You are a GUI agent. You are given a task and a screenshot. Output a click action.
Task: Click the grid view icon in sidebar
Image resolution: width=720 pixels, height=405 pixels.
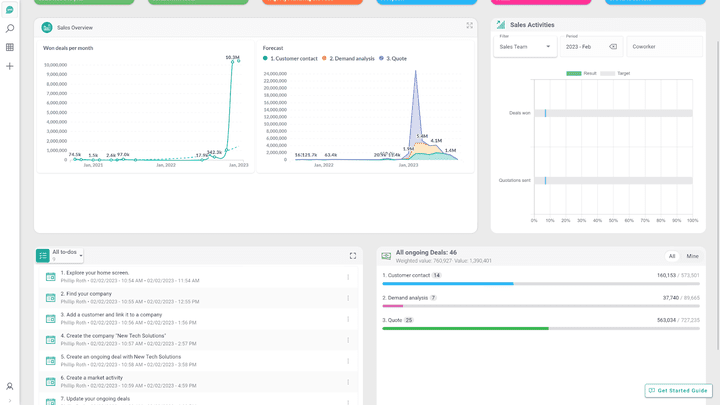pos(10,47)
